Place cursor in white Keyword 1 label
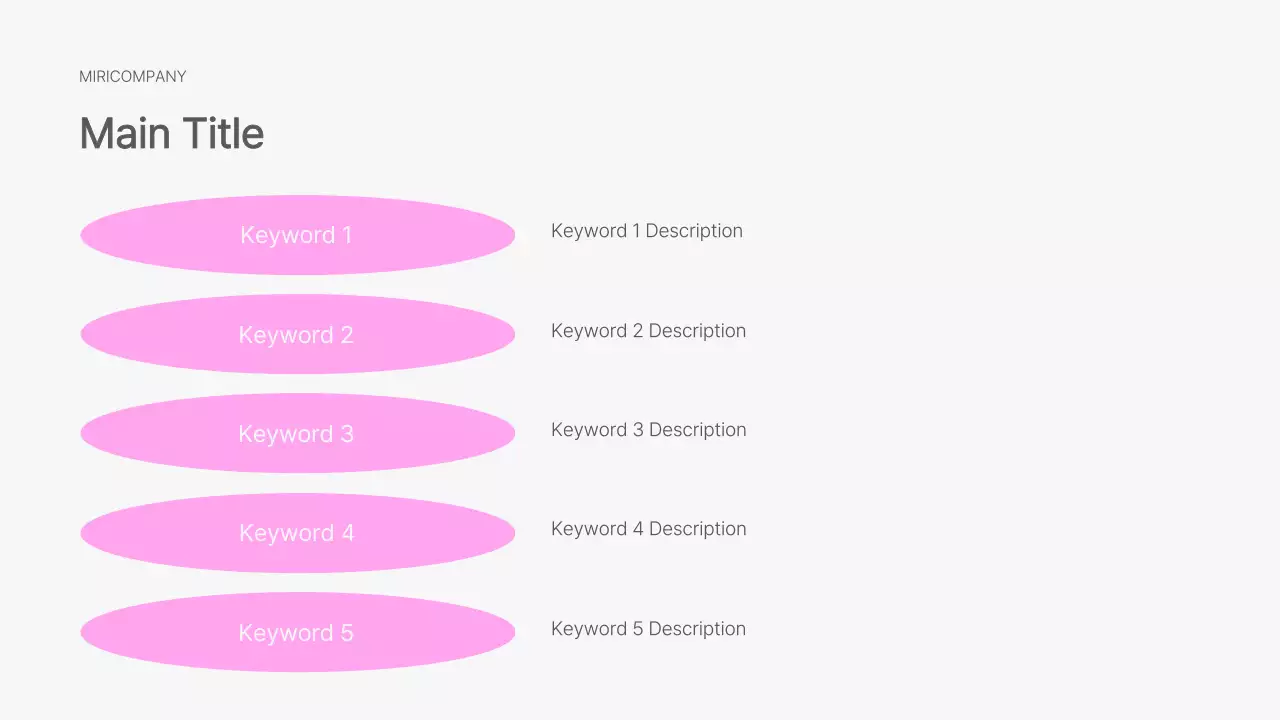Screen dimensions: 1280x720 (x=296, y=235)
